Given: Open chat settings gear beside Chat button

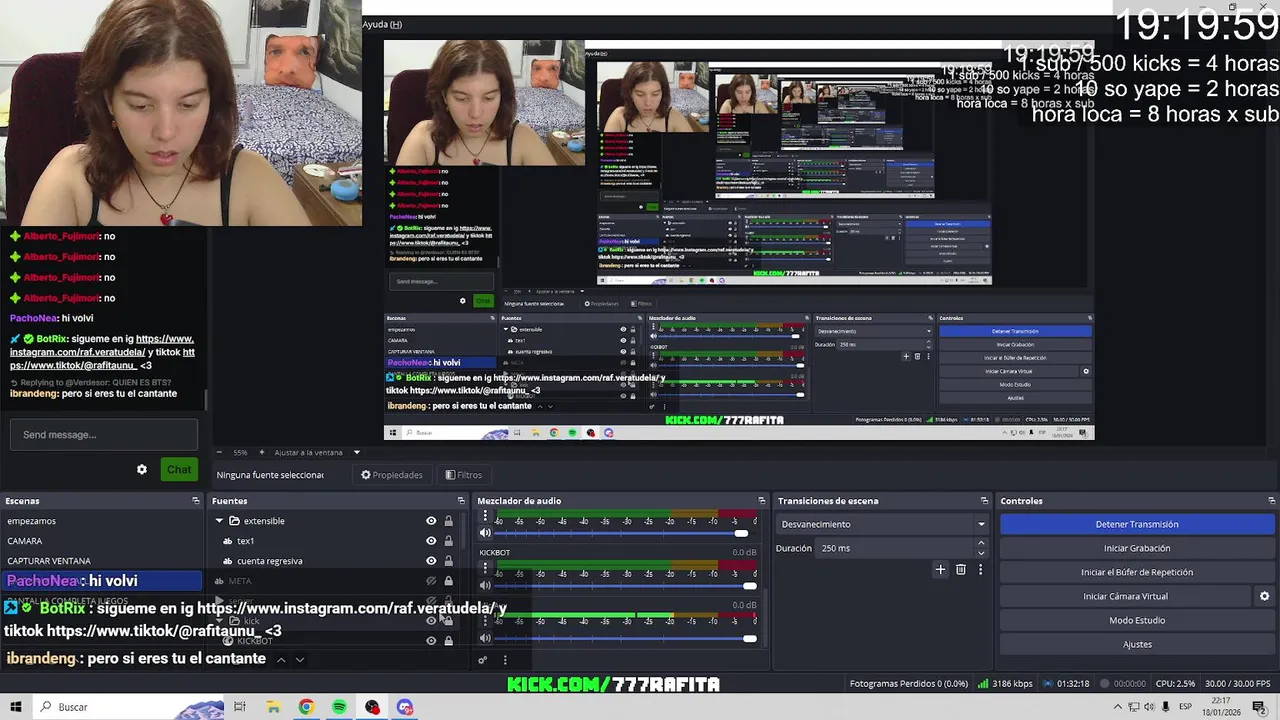Looking at the screenshot, I should coord(142,469).
